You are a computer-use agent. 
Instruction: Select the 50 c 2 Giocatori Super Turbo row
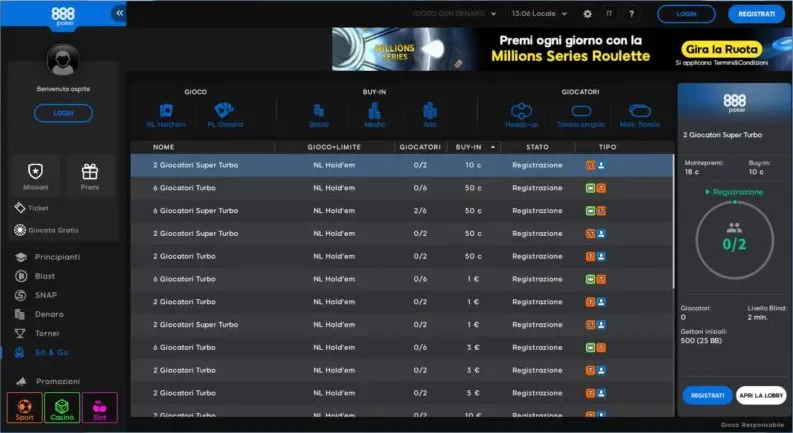point(402,234)
